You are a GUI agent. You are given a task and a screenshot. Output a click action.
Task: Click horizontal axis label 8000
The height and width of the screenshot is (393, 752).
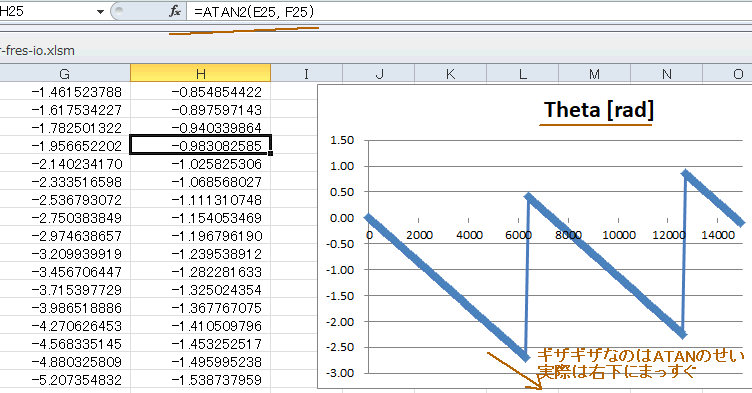tap(568, 235)
